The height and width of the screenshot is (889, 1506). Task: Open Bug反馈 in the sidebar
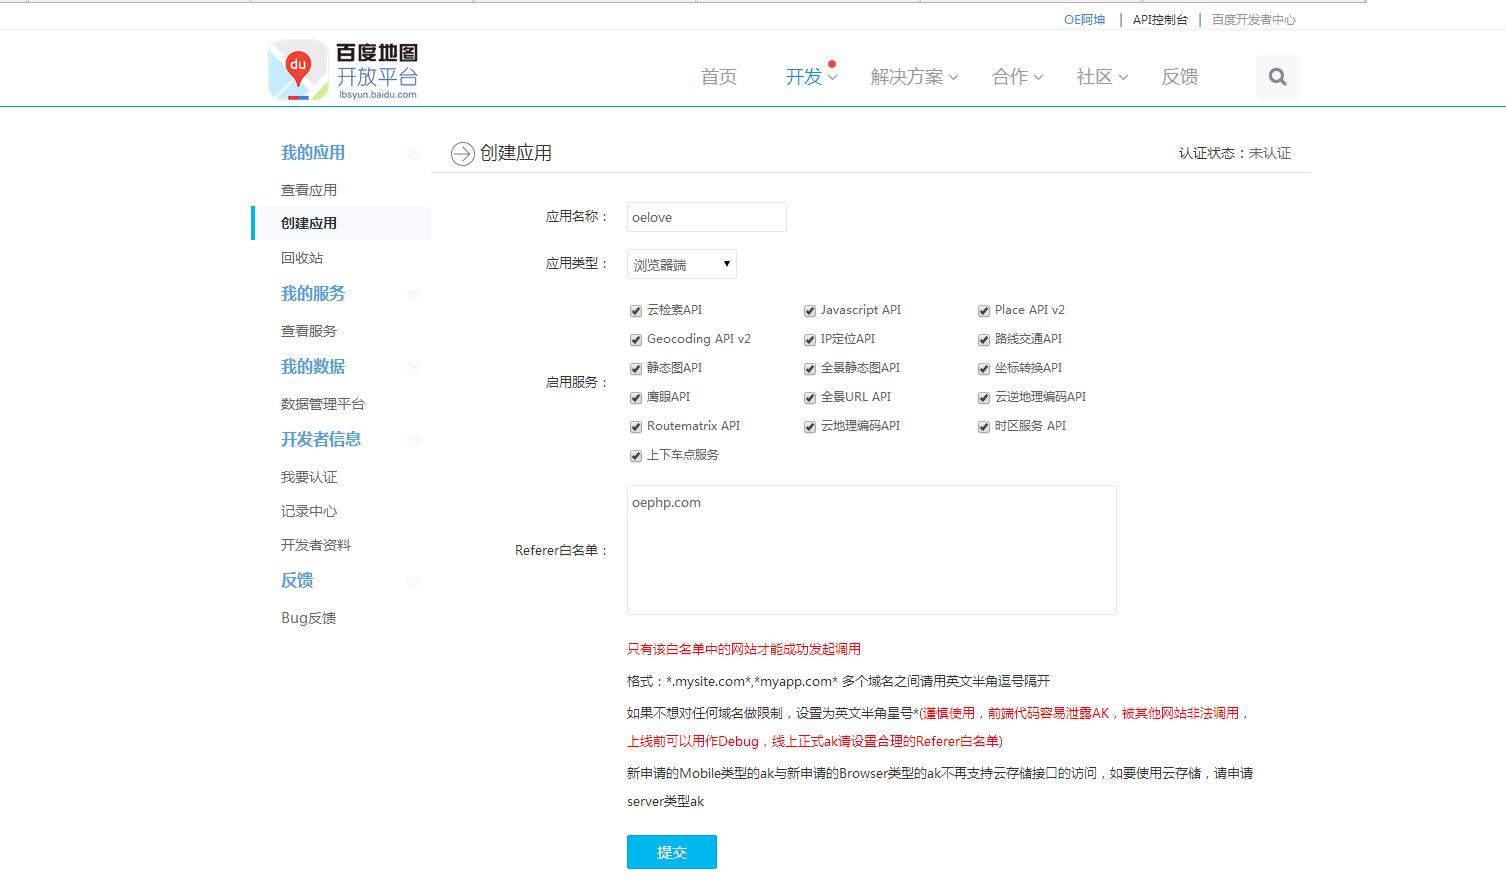[309, 618]
